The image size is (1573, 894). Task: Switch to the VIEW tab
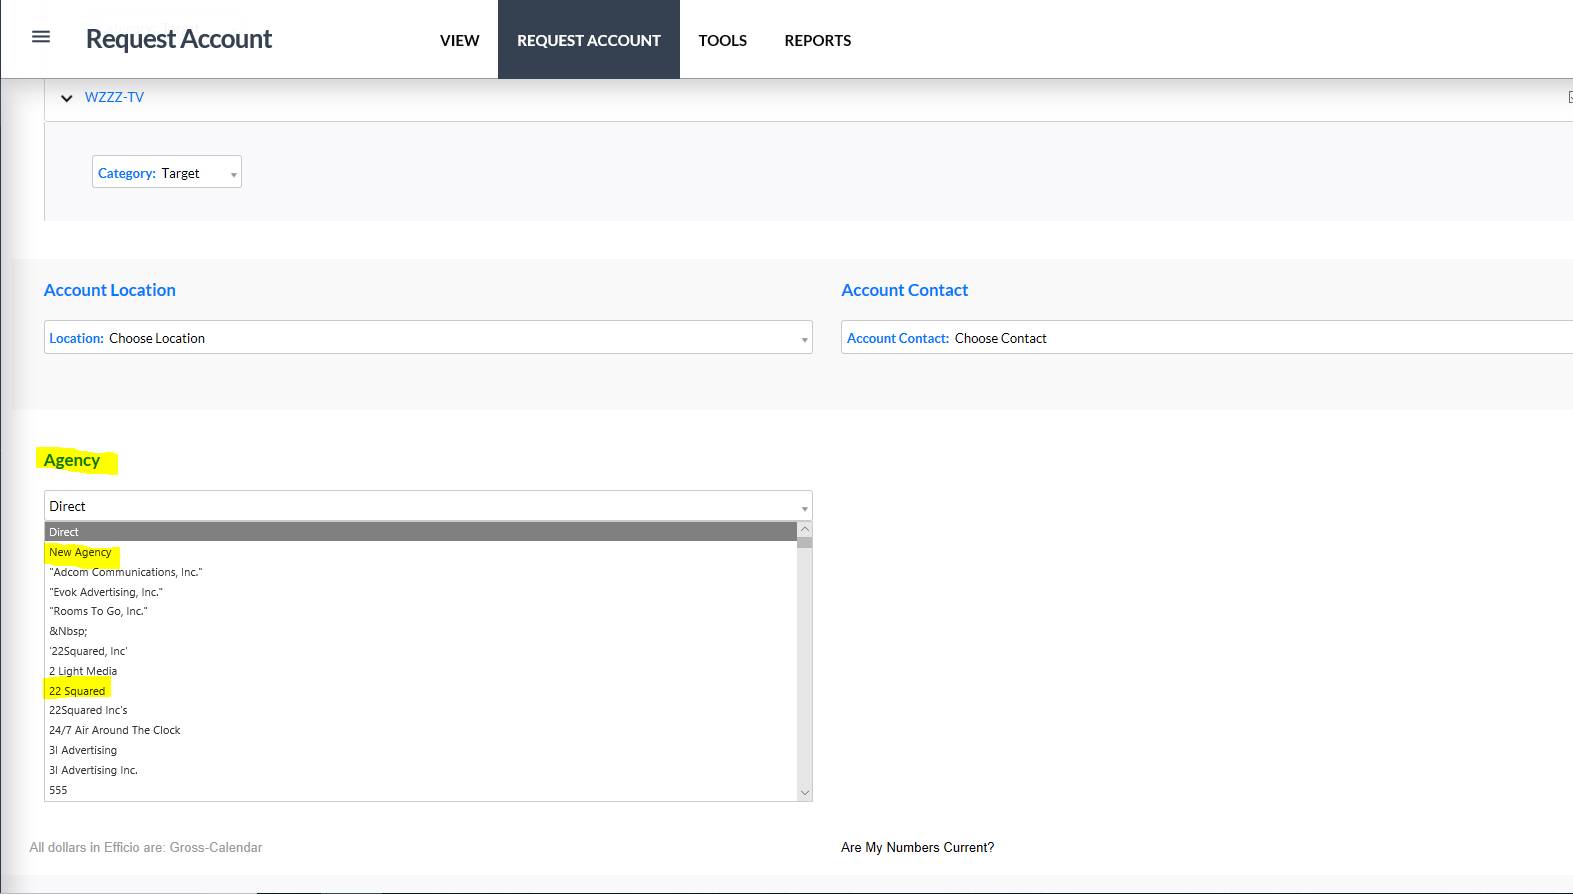460,40
